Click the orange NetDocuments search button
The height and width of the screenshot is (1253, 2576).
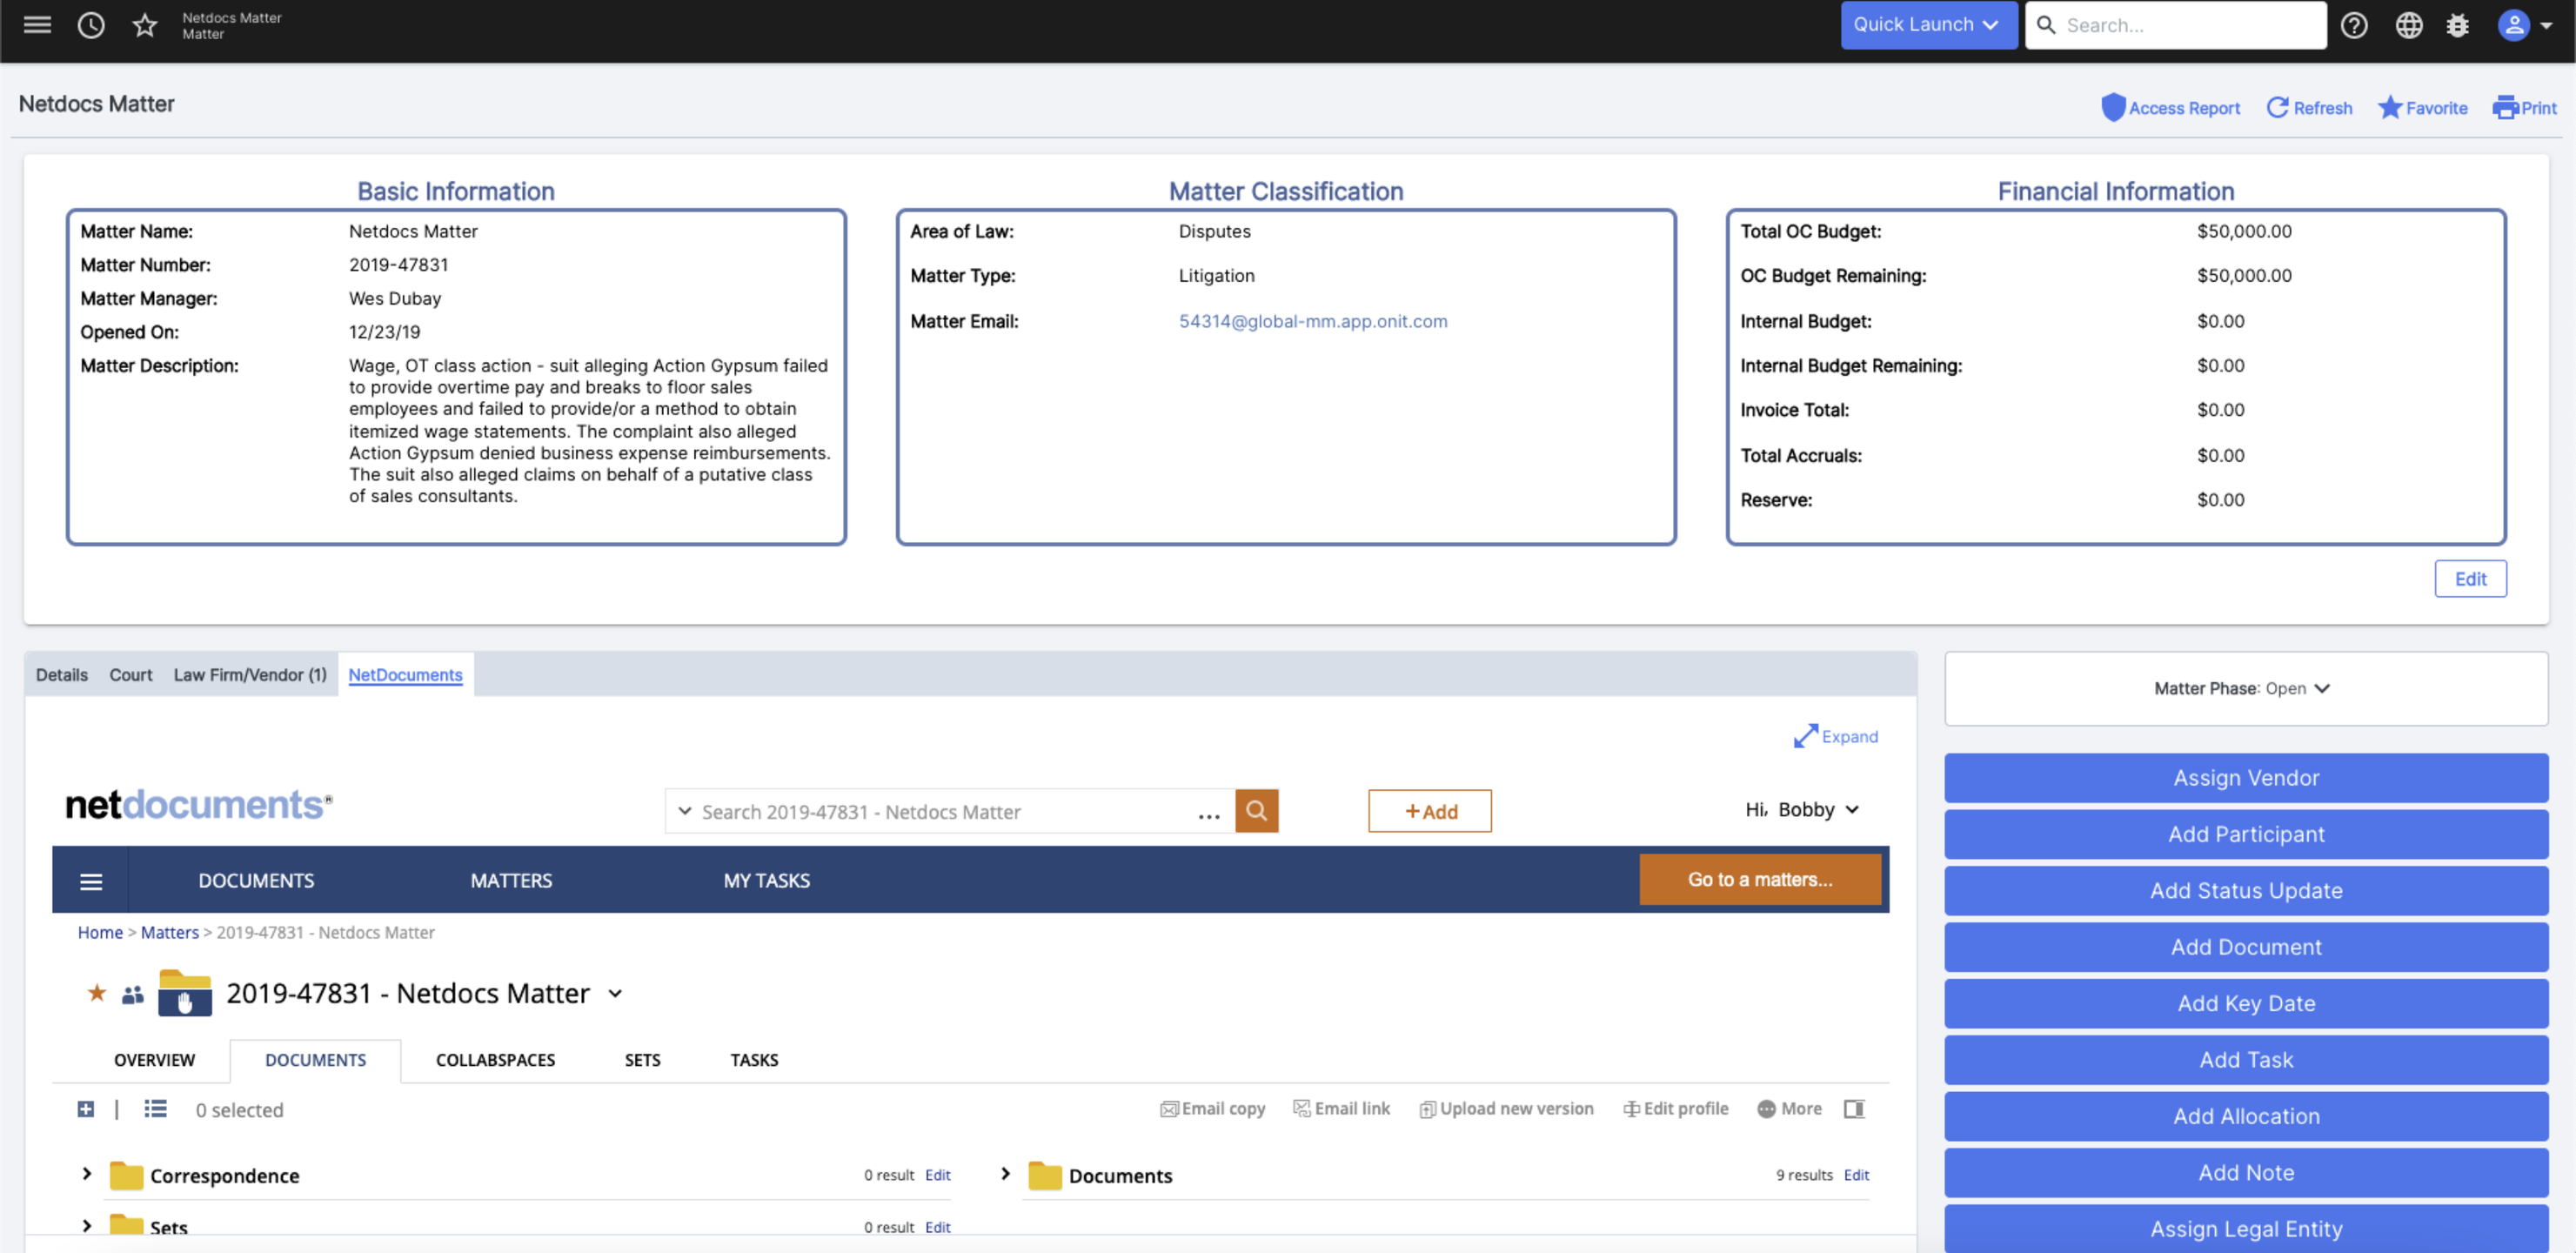tap(1256, 811)
